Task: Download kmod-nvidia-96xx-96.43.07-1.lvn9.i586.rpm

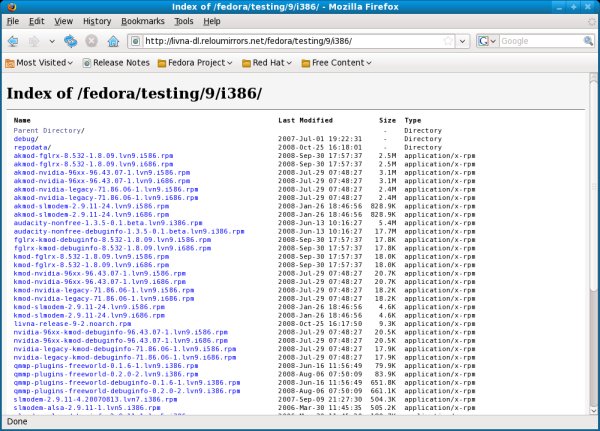Action: [99, 274]
